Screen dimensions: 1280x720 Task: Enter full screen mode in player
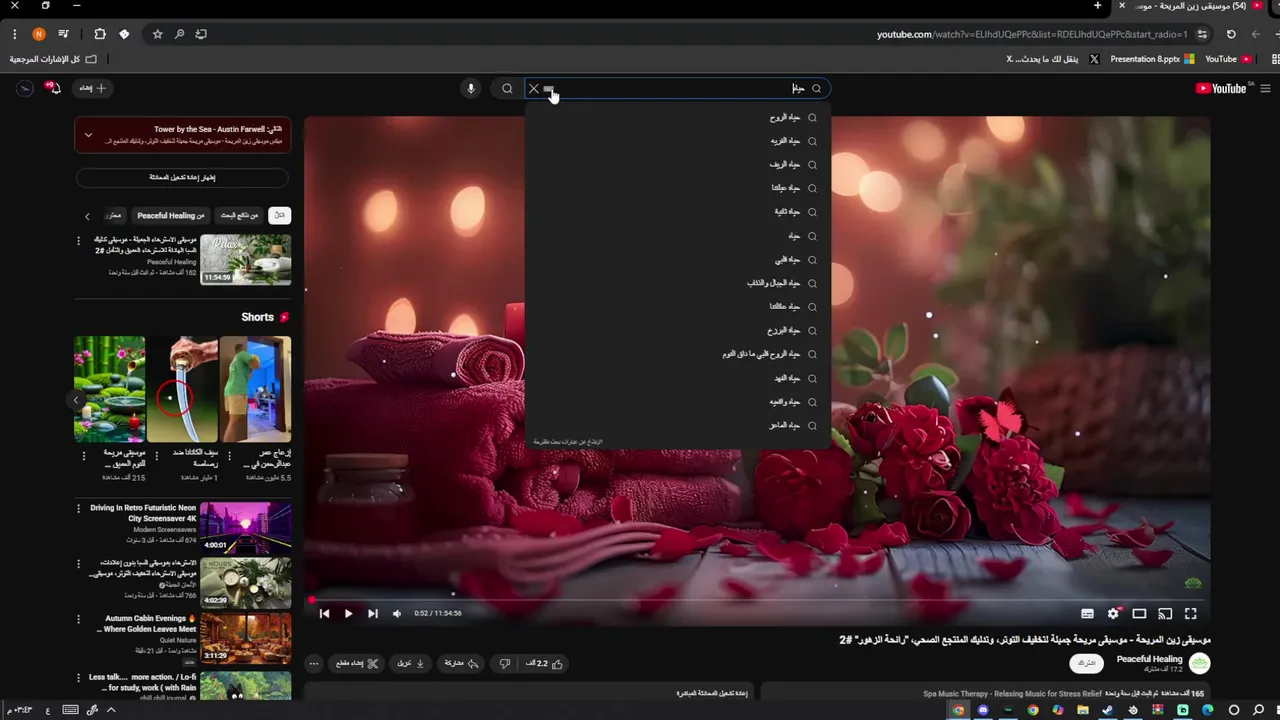click(1191, 614)
